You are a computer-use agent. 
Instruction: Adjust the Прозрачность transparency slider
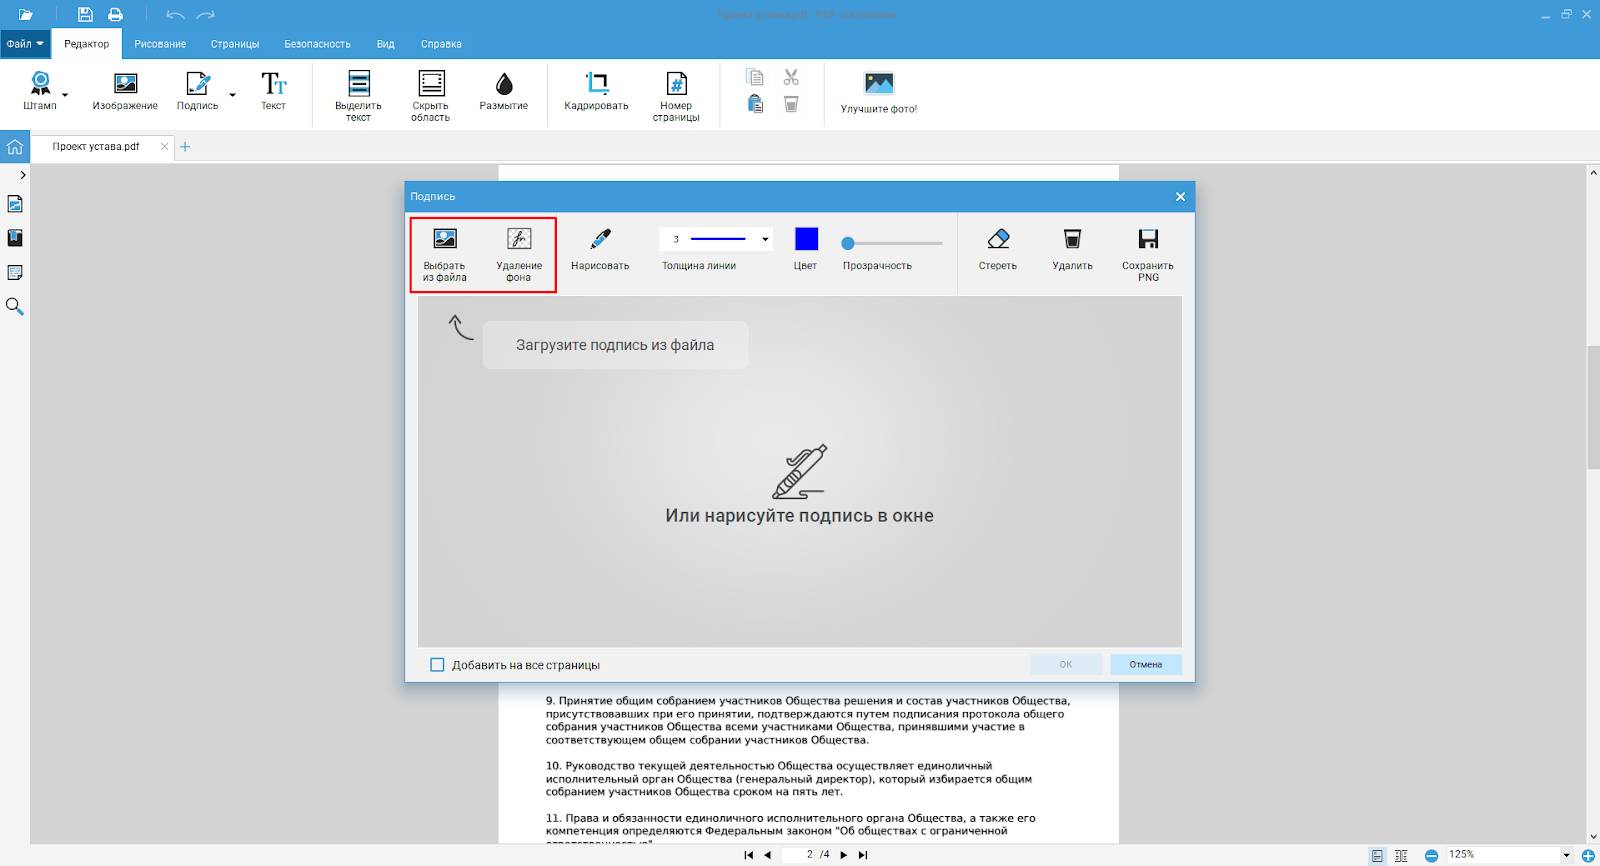point(893,243)
